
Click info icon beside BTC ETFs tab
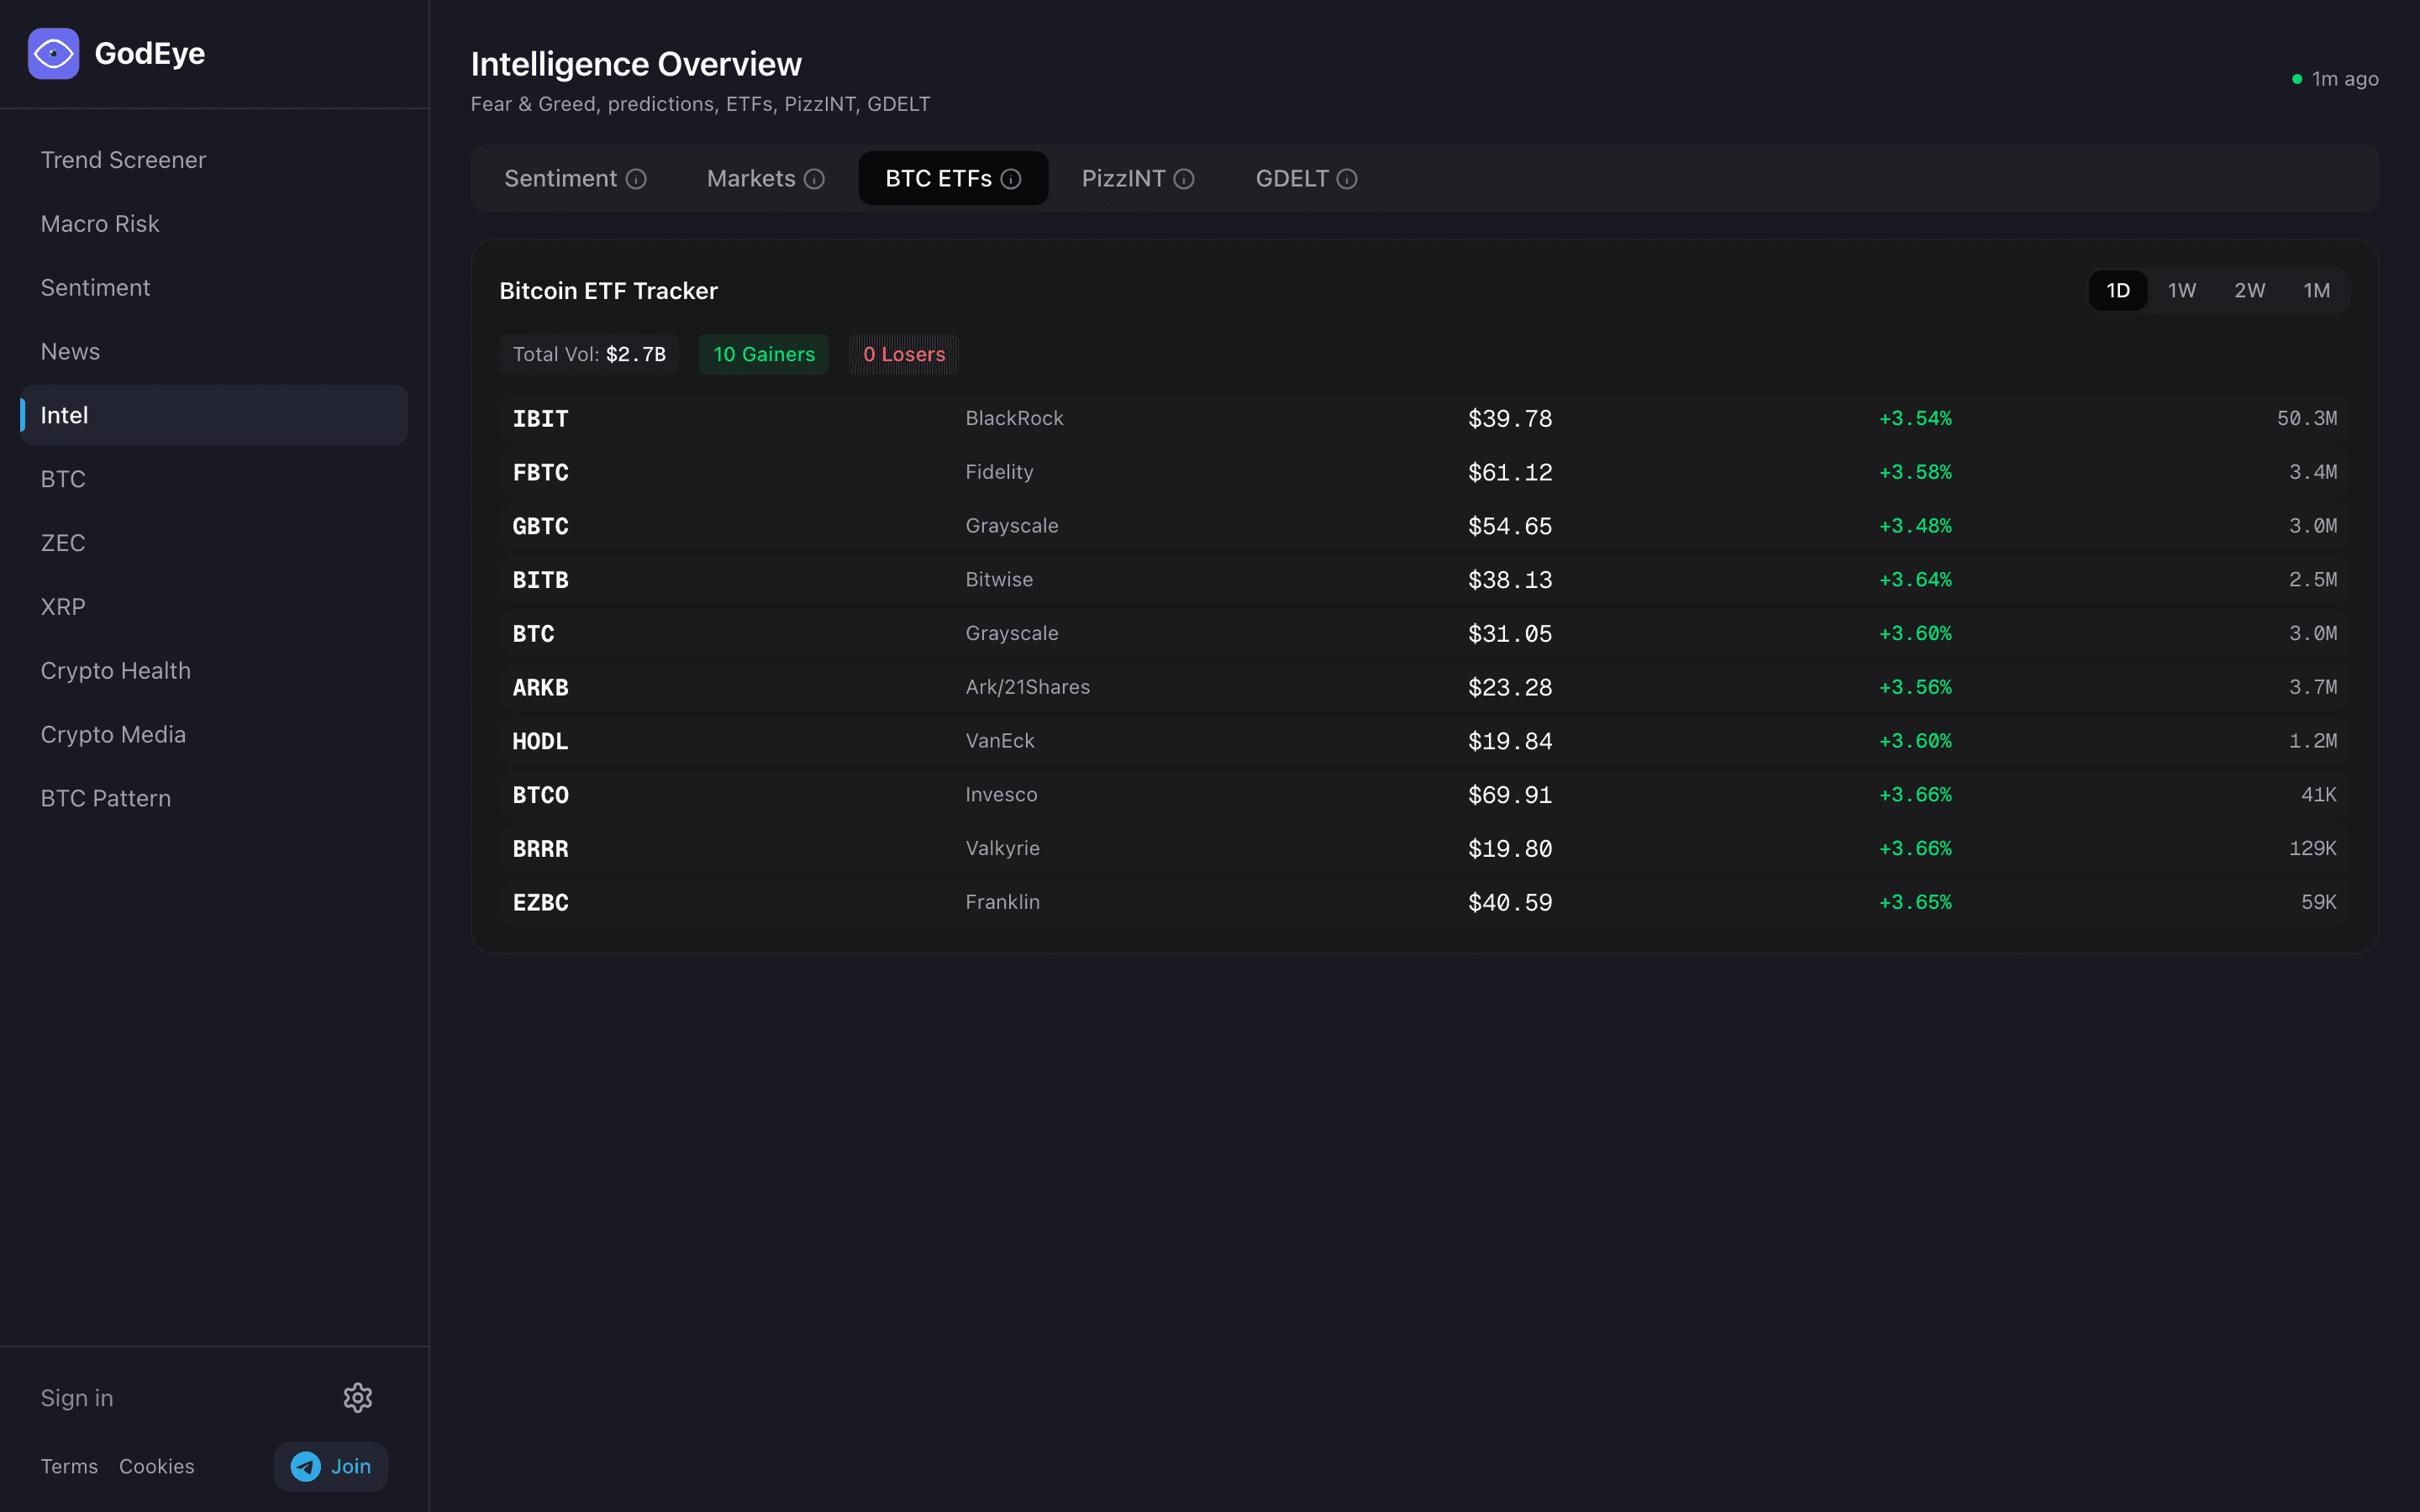[x=1011, y=179]
